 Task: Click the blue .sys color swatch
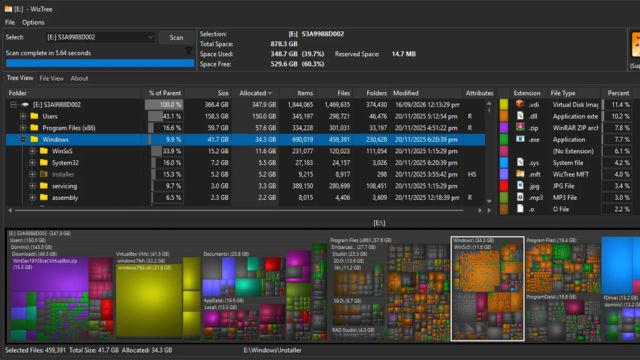tap(504, 162)
